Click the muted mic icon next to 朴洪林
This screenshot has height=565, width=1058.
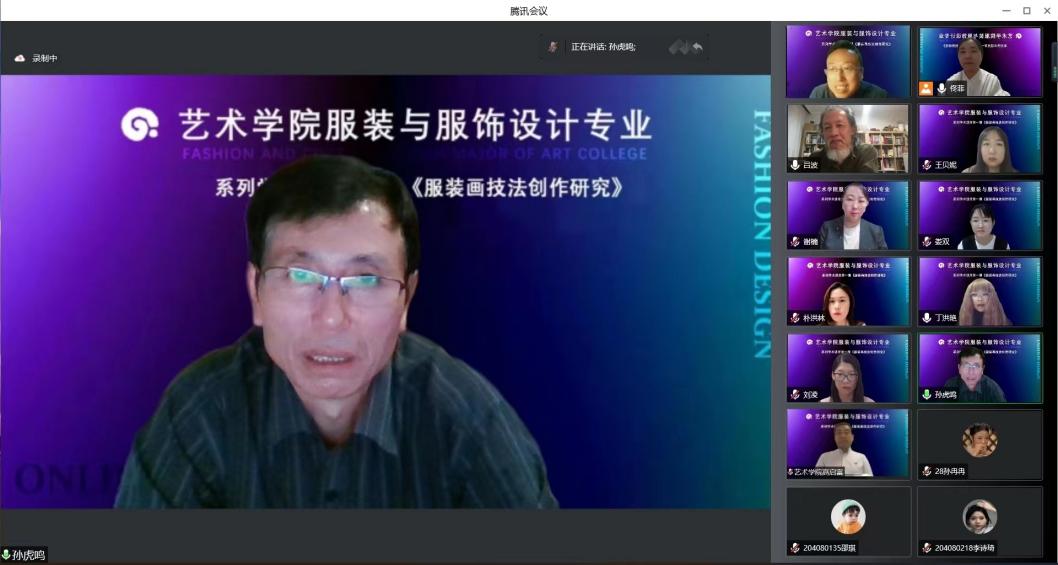pos(796,317)
